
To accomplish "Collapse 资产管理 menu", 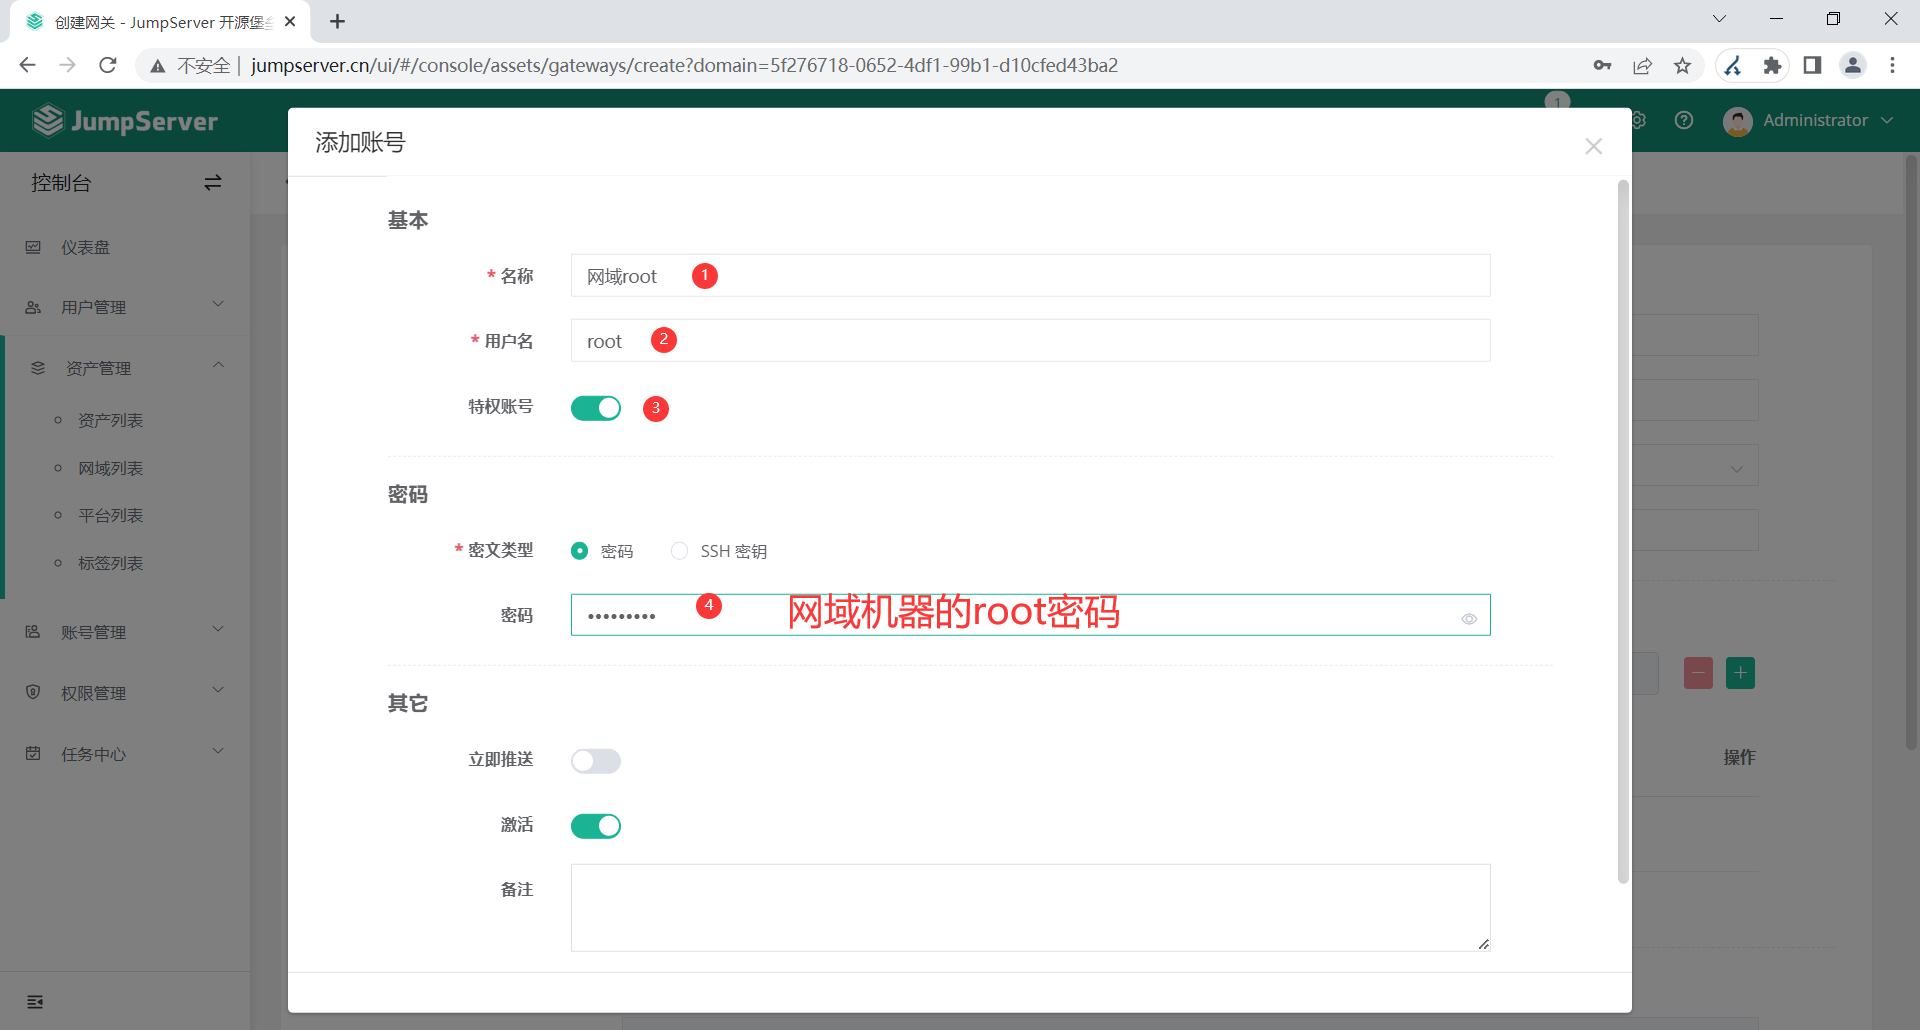I will tap(127, 368).
